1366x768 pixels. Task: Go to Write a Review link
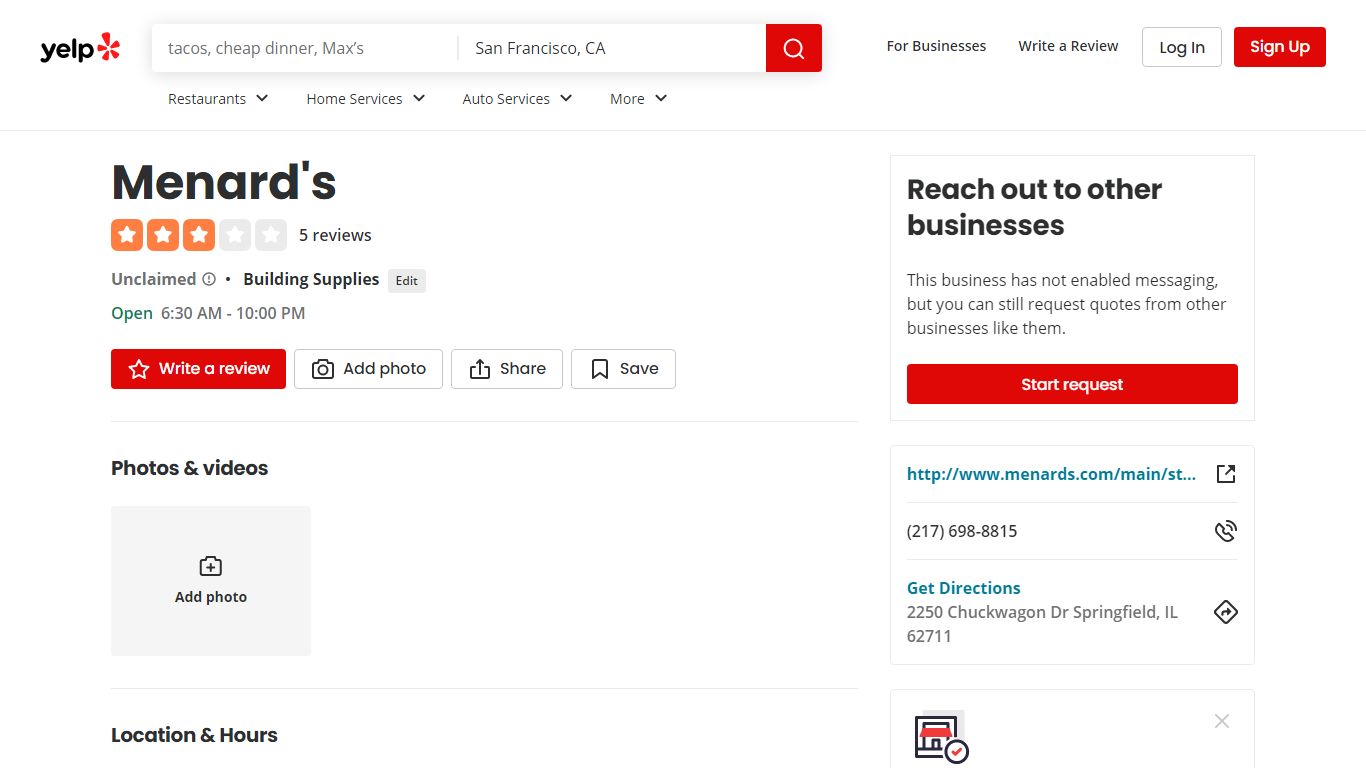(x=1068, y=46)
